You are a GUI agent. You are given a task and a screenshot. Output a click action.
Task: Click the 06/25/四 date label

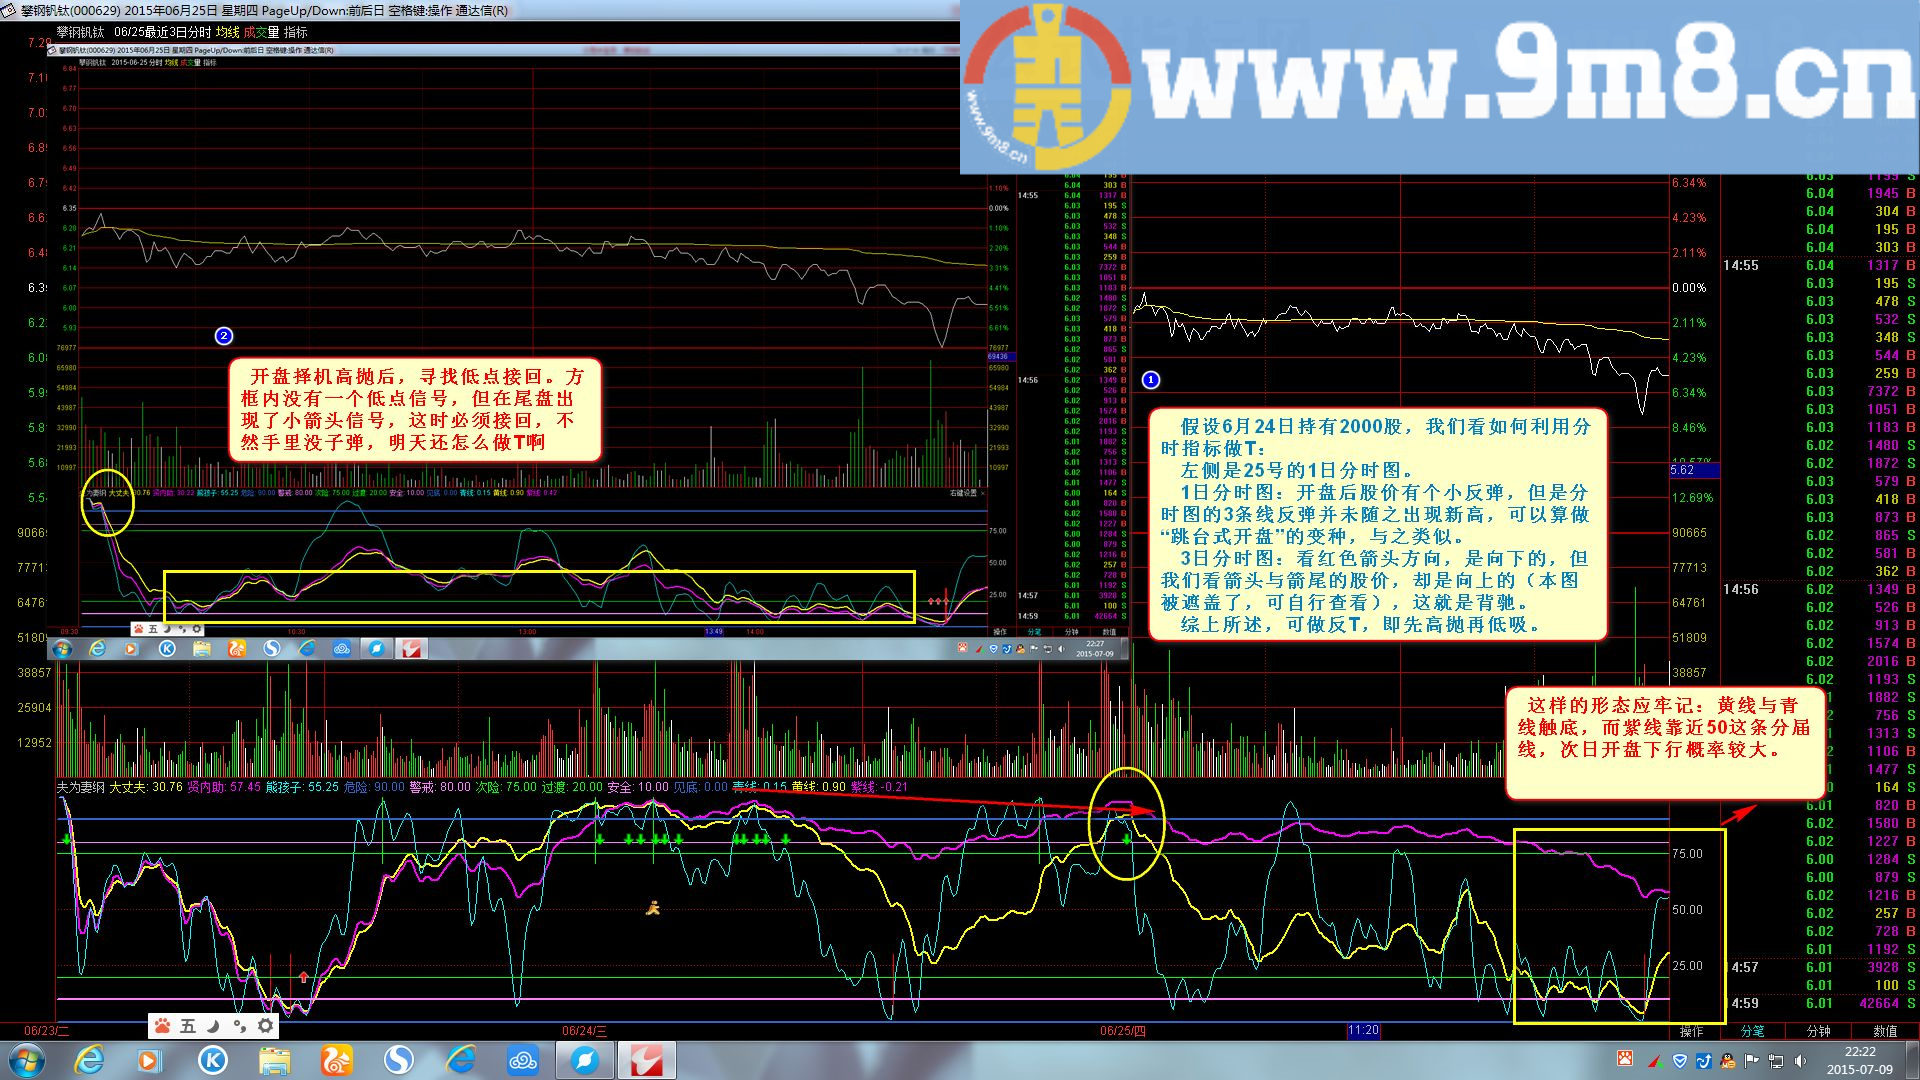click(1122, 1031)
